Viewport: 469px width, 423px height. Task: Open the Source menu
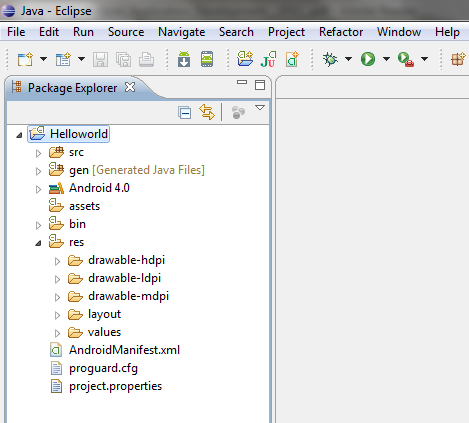click(126, 32)
